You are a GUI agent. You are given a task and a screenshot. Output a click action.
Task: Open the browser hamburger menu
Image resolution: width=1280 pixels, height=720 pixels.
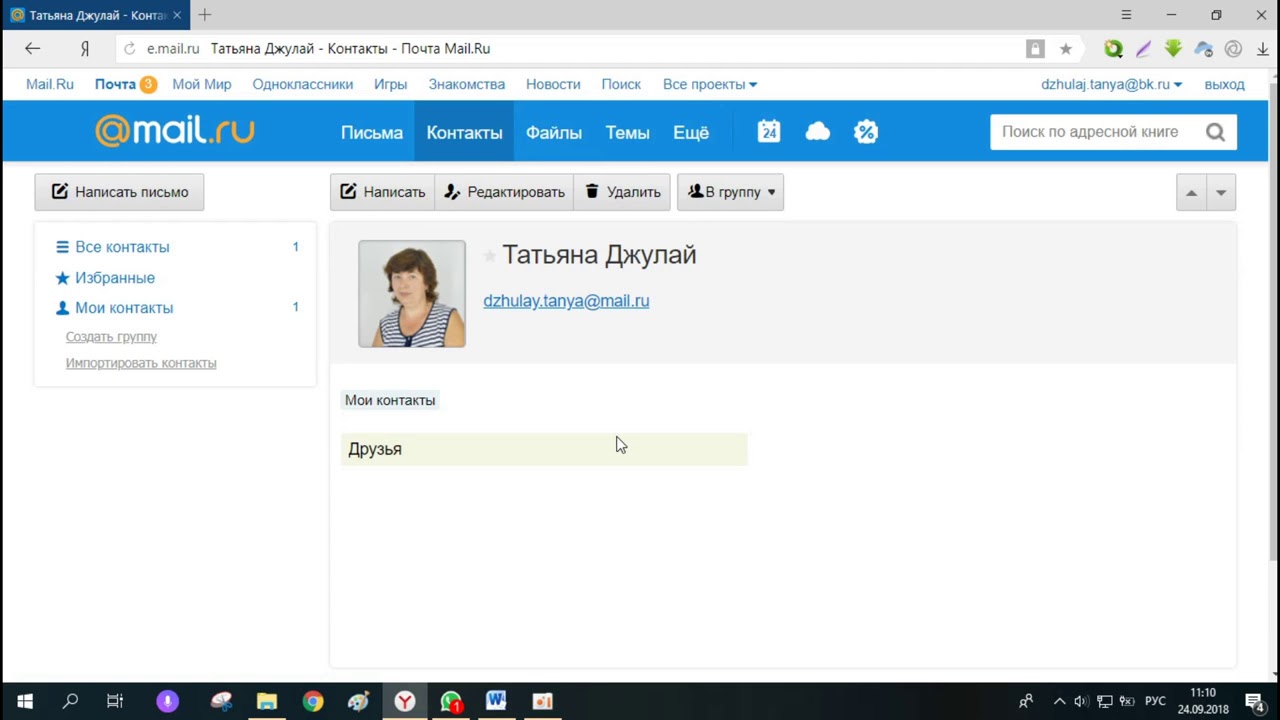coord(1126,15)
